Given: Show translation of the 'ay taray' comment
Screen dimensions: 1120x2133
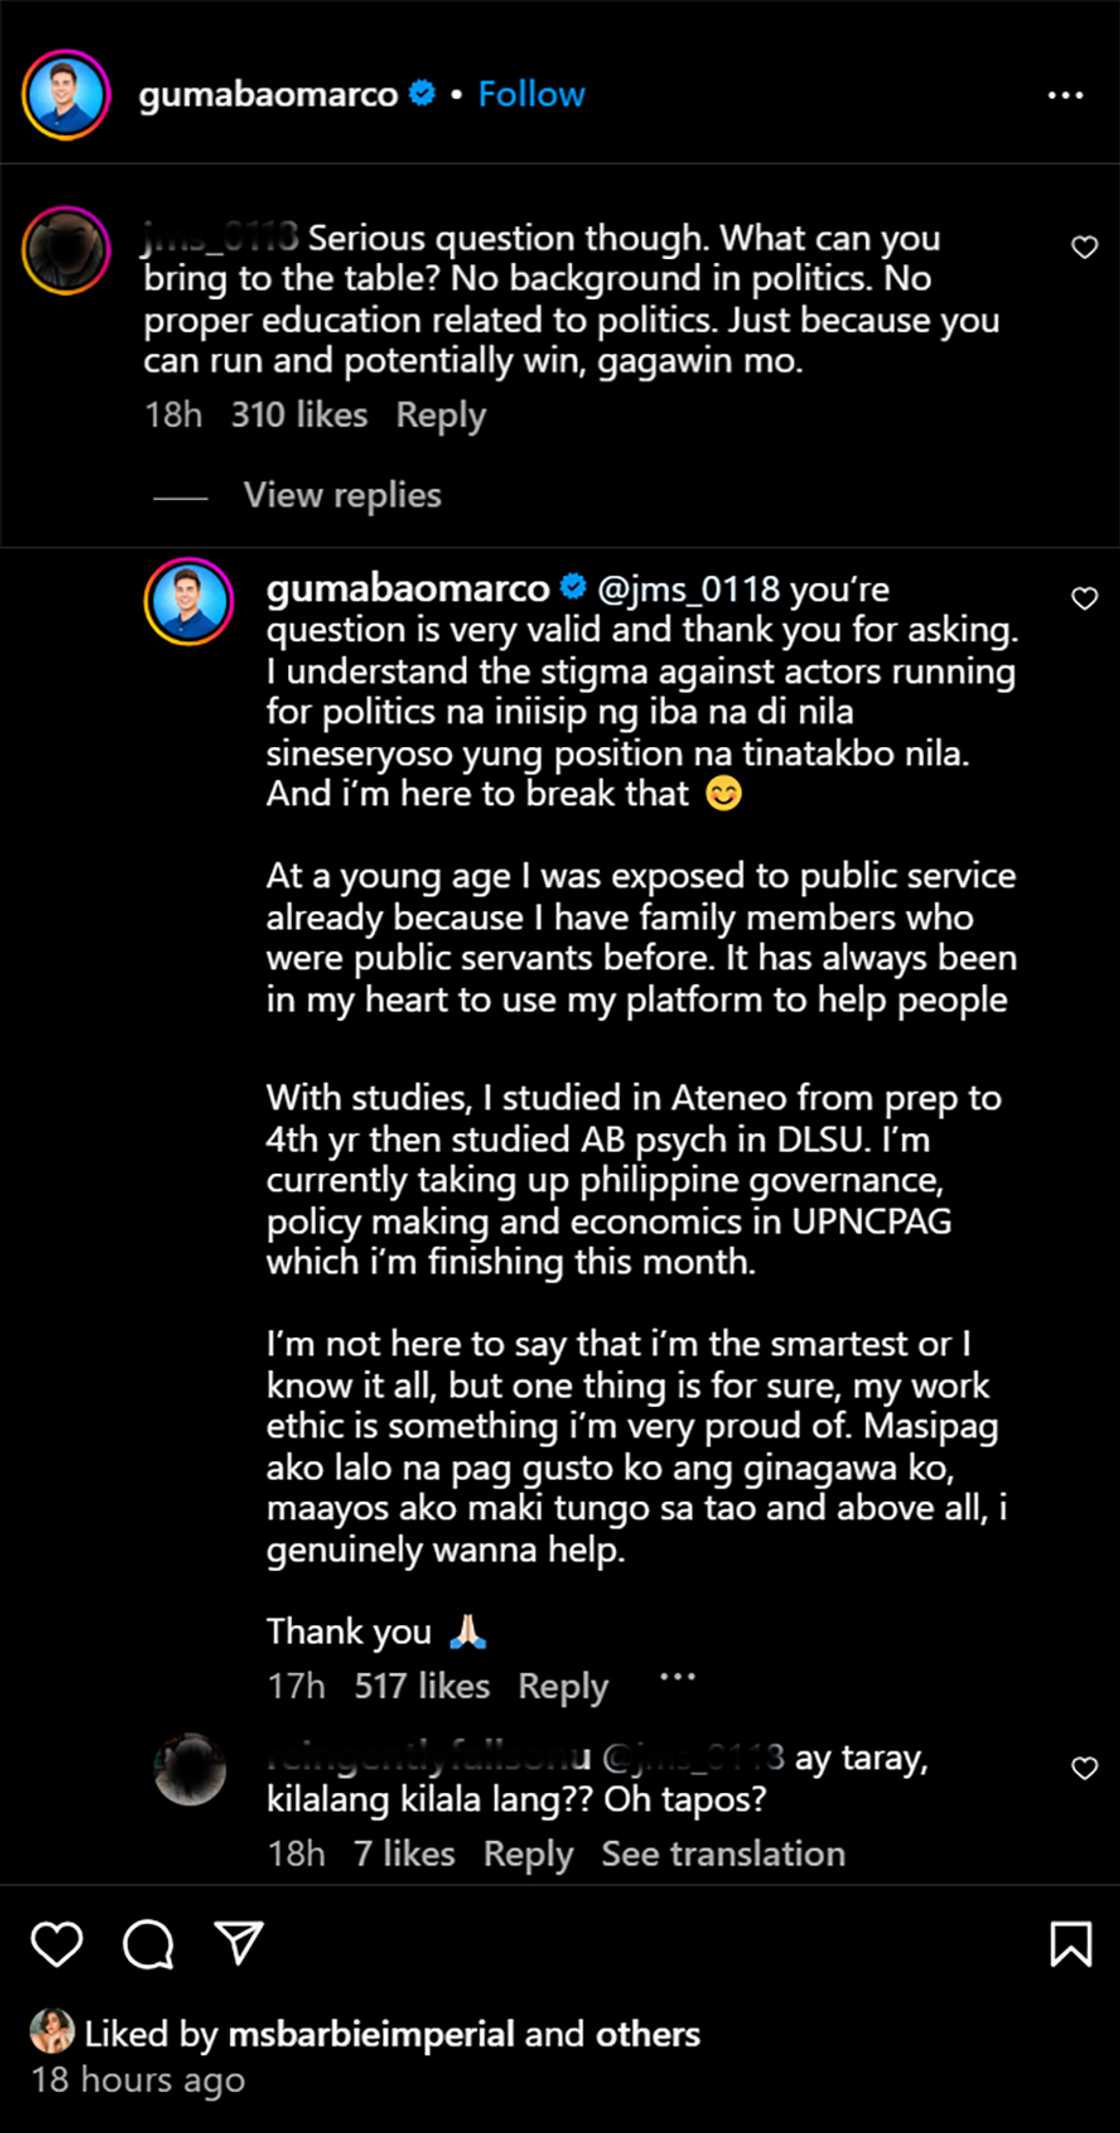Looking at the screenshot, I should tap(723, 1854).
